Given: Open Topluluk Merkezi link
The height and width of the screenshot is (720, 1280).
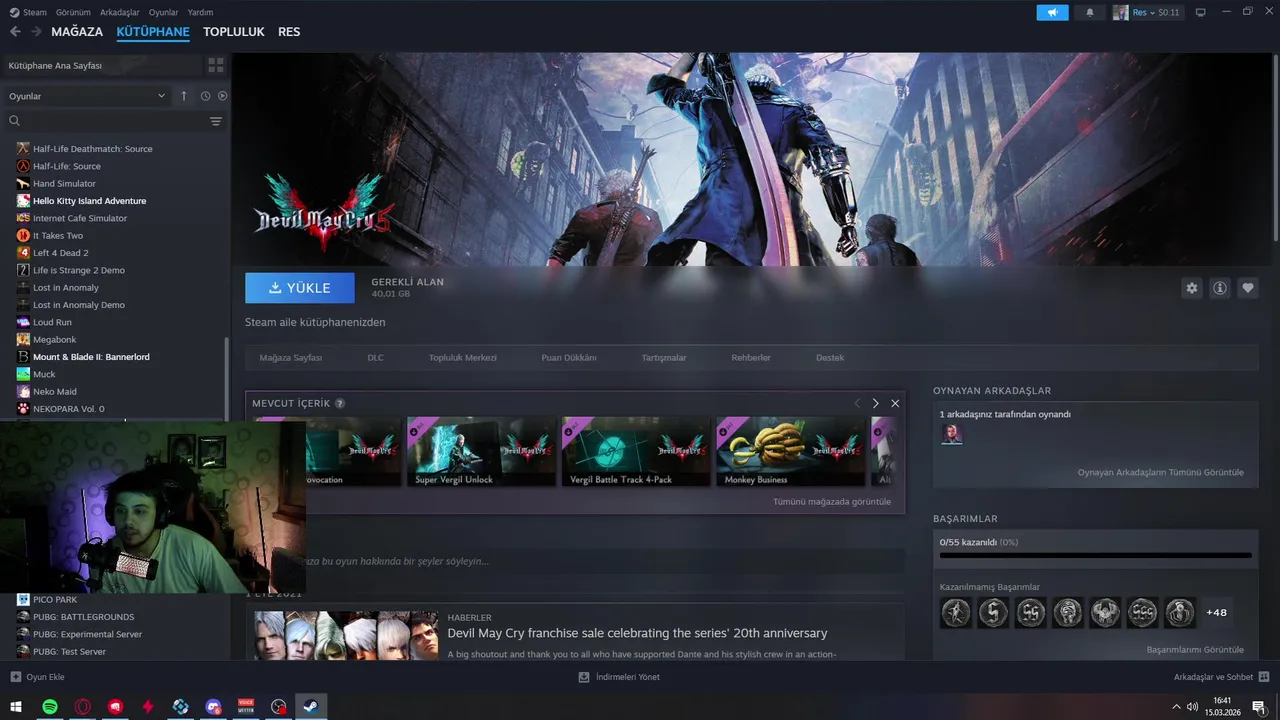Looking at the screenshot, I should [463, 358].
